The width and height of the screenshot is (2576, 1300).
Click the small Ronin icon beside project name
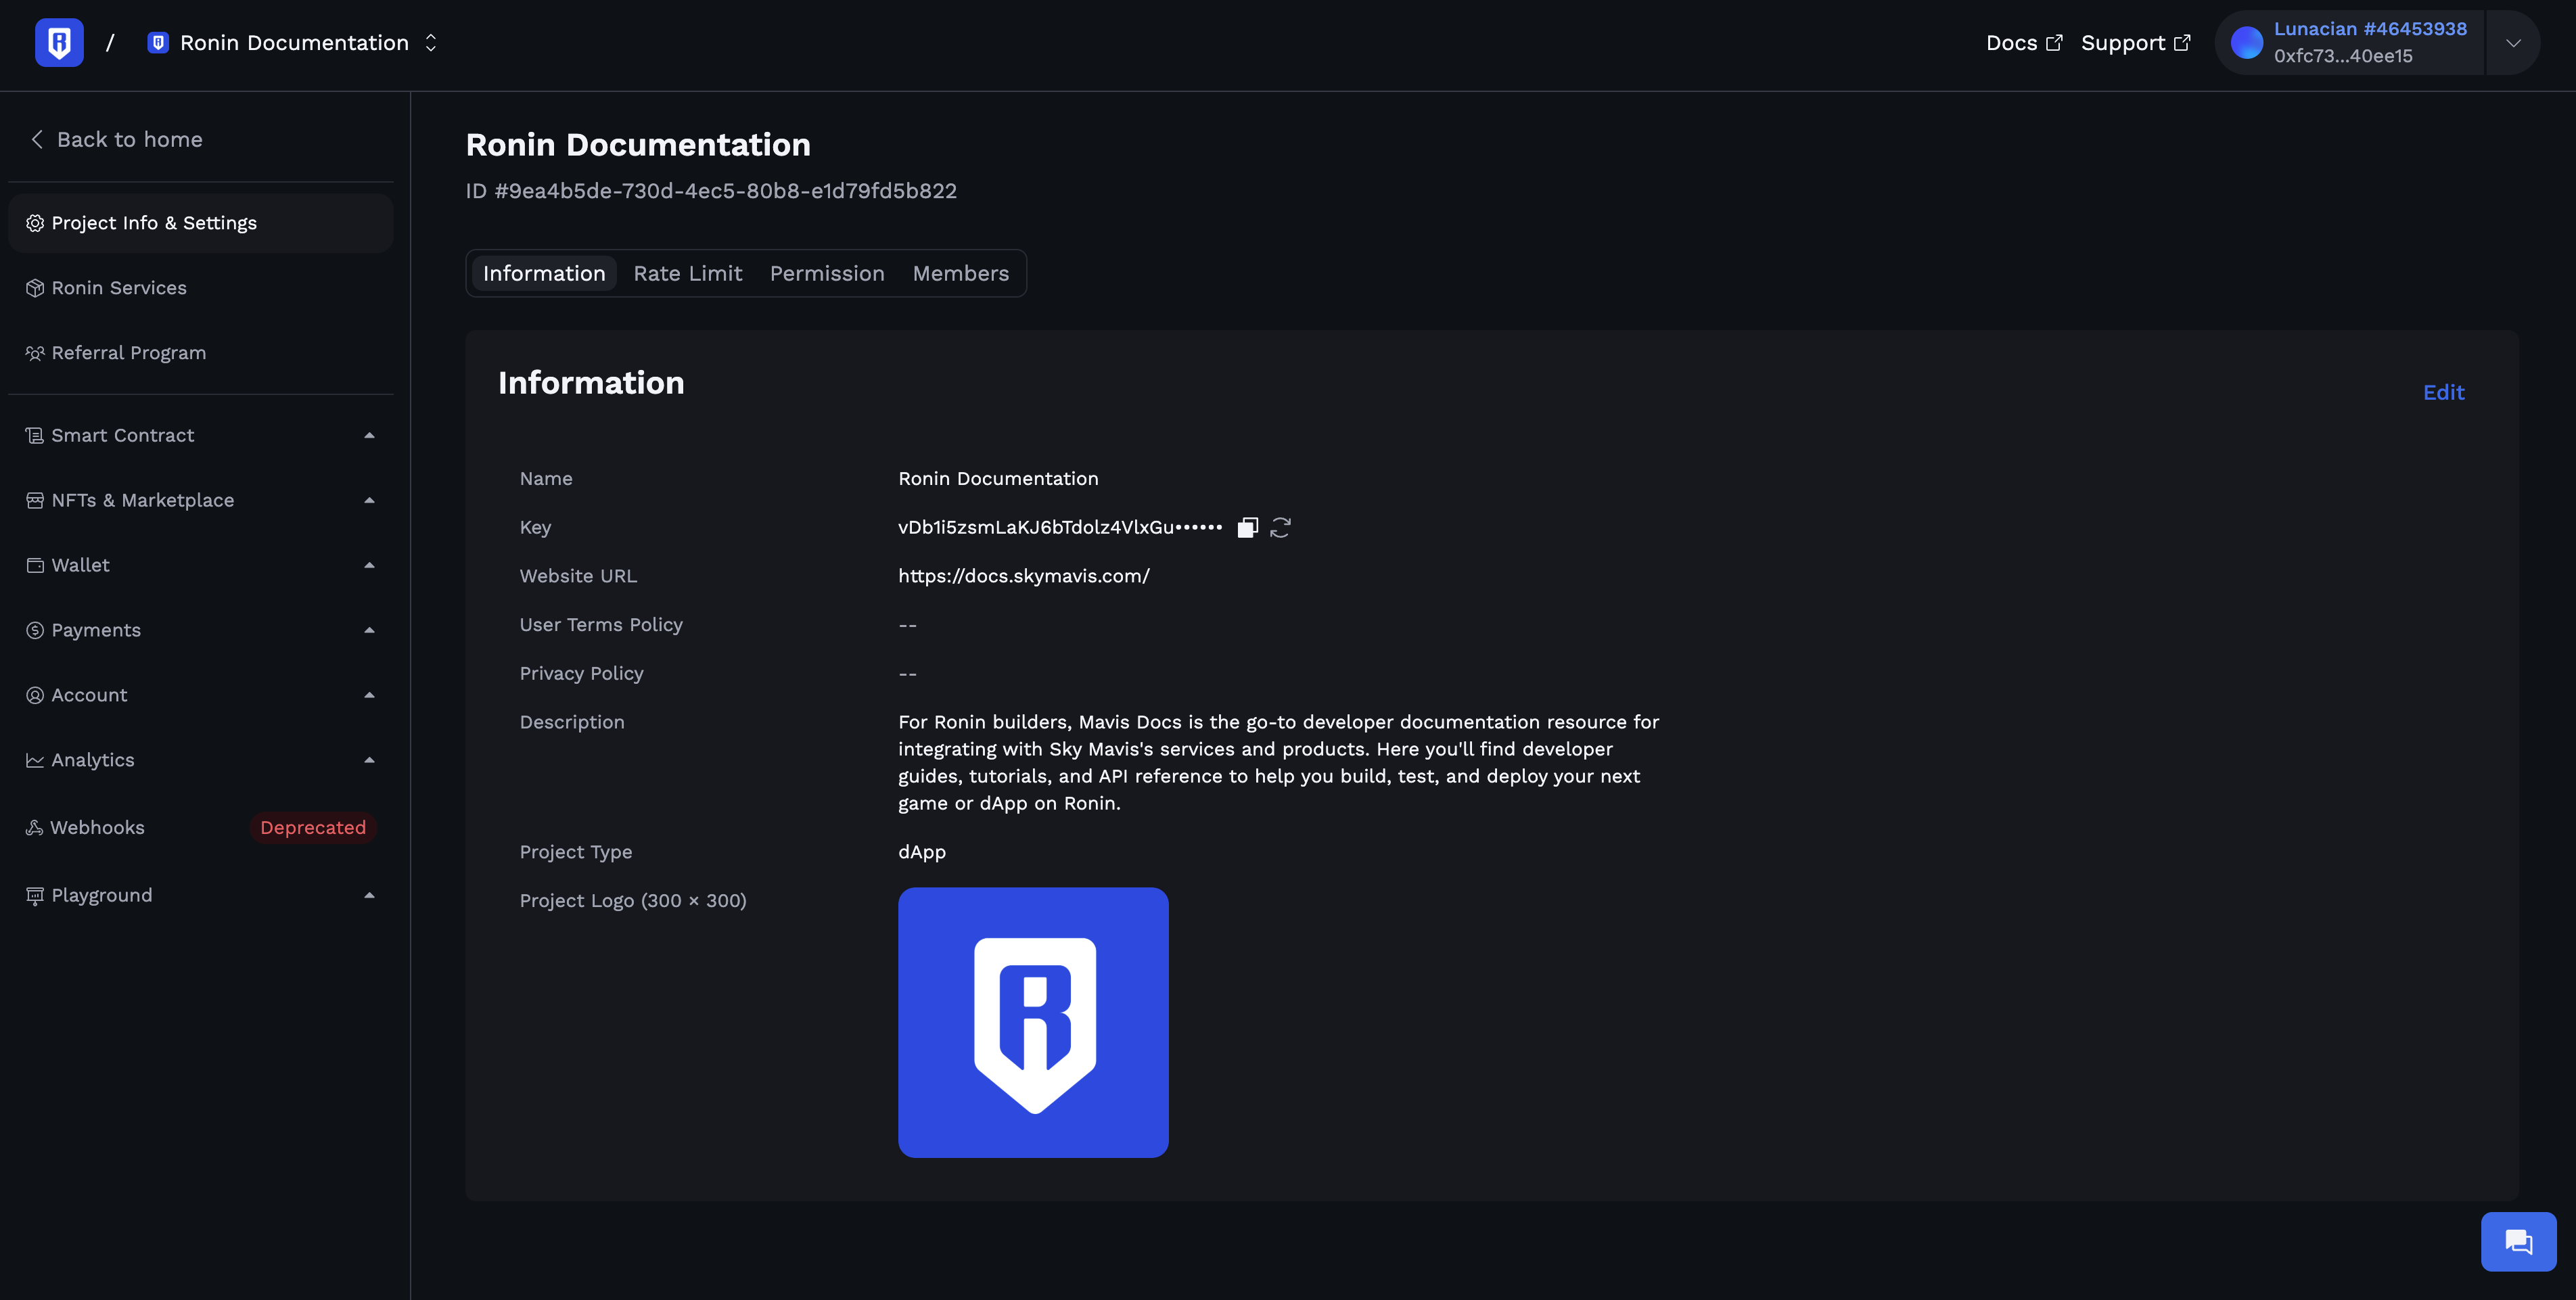157,42
